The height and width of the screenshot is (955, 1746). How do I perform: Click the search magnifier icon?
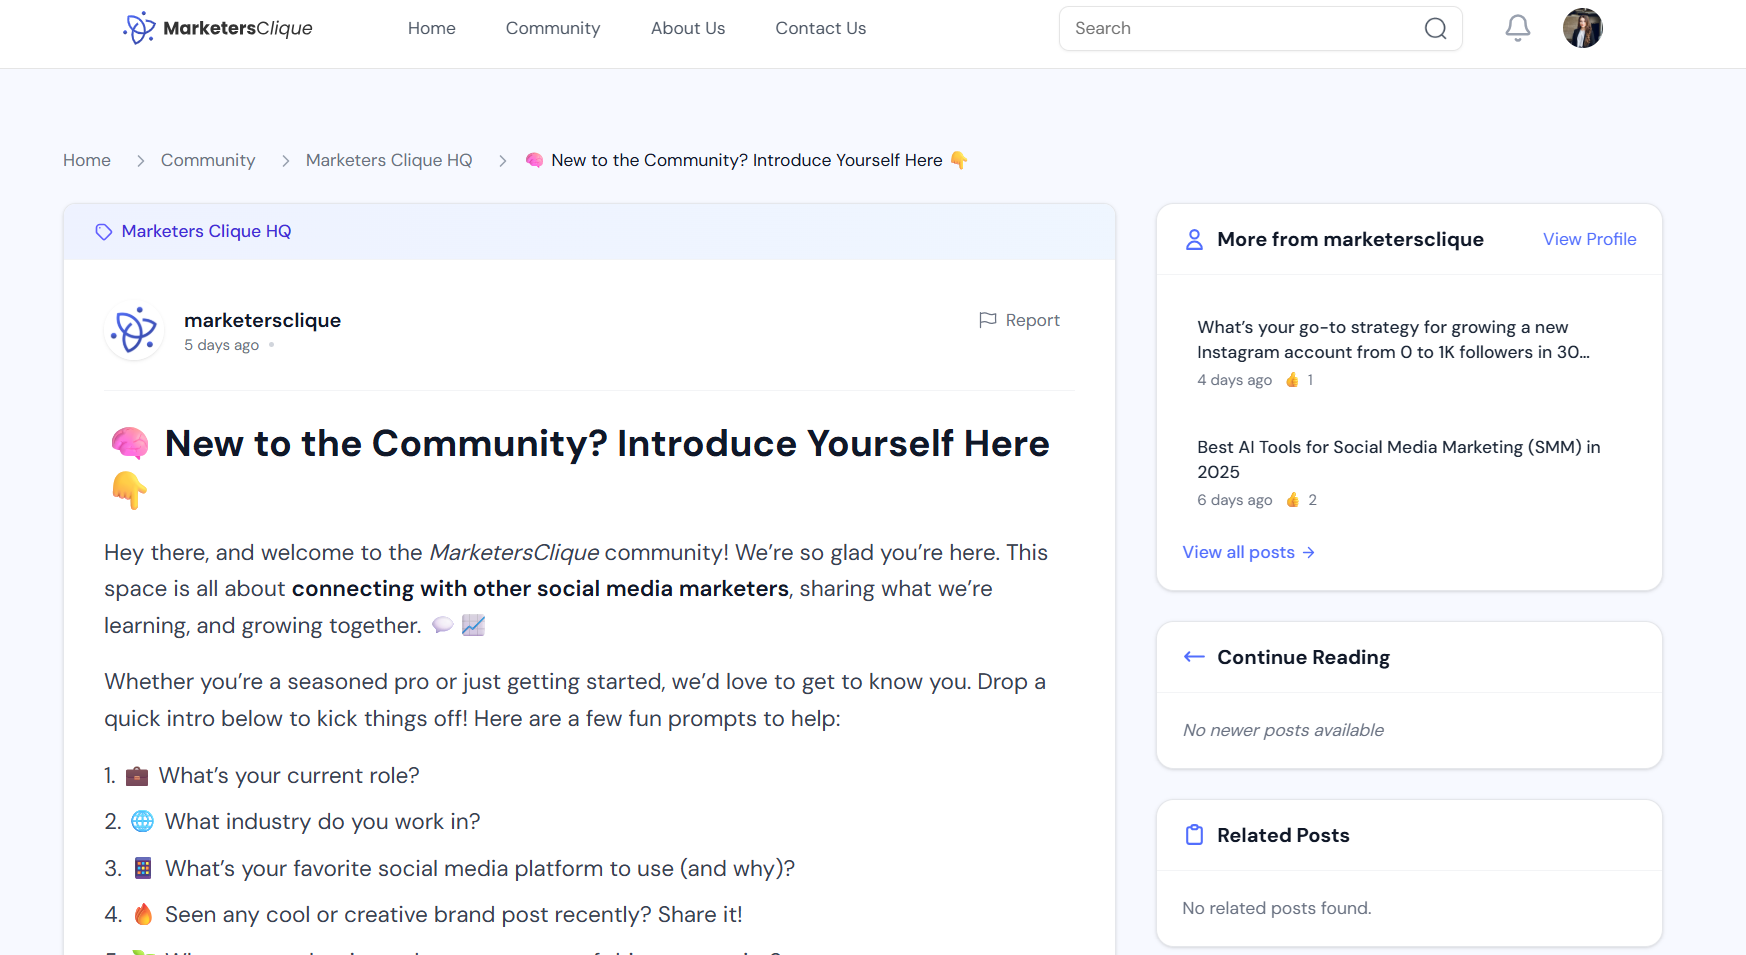coord(1435,28)
